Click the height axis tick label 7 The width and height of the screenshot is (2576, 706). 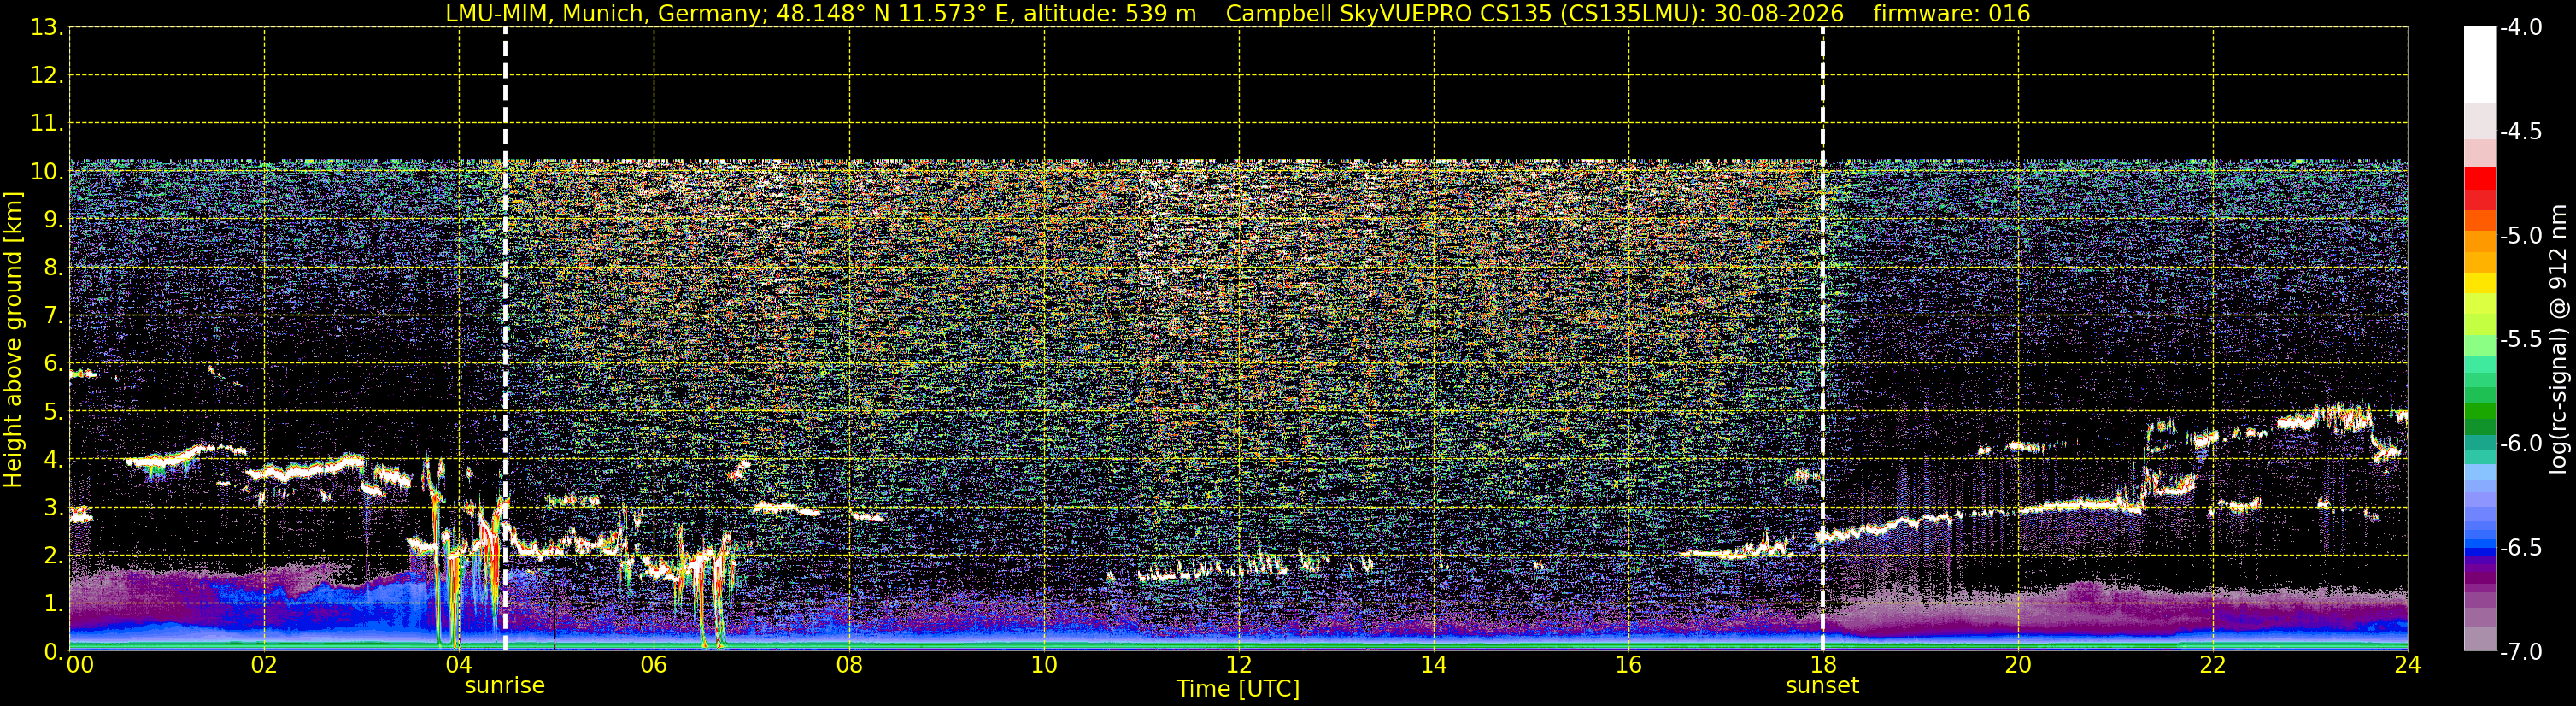coord(53,316)
